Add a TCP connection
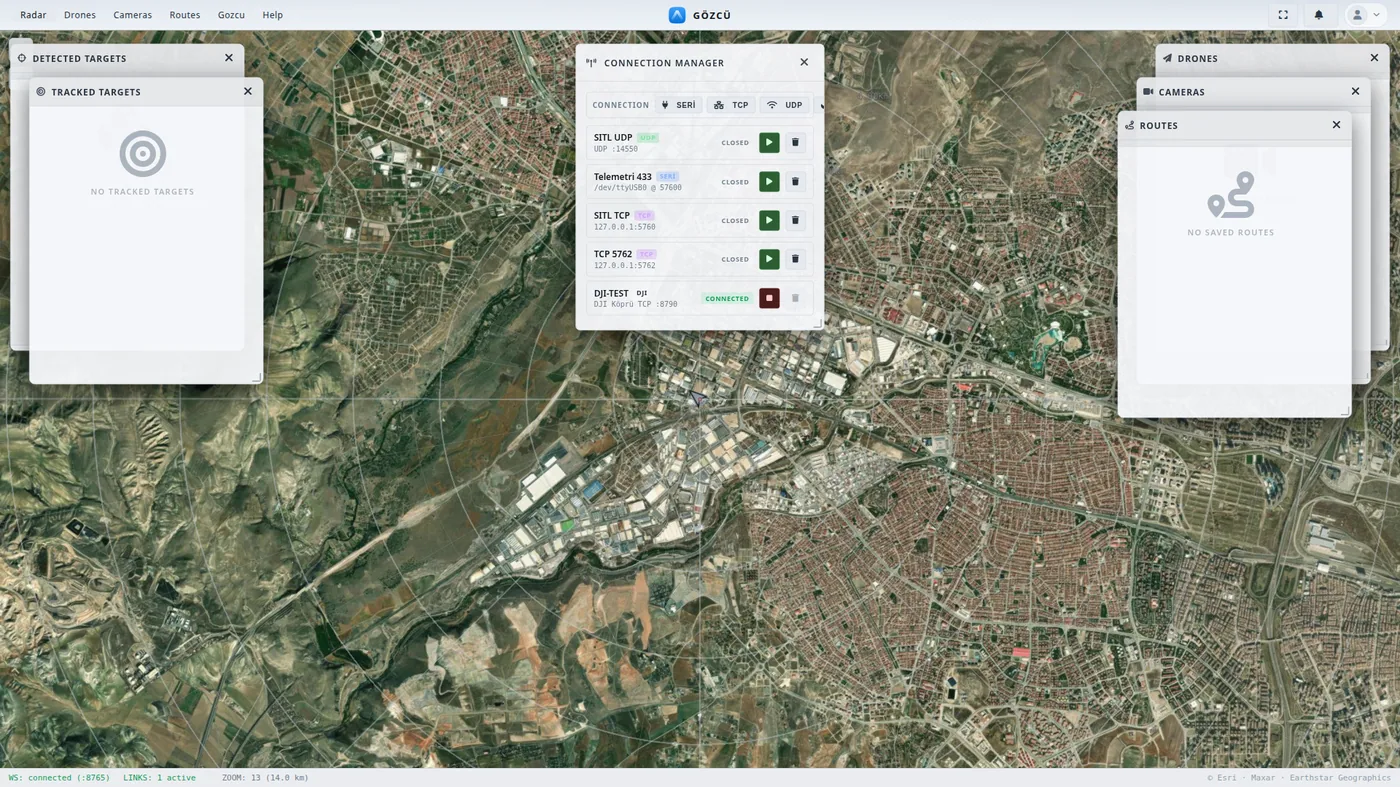The width and height of the screenshot is (1400, 787). tap(731, 105)
